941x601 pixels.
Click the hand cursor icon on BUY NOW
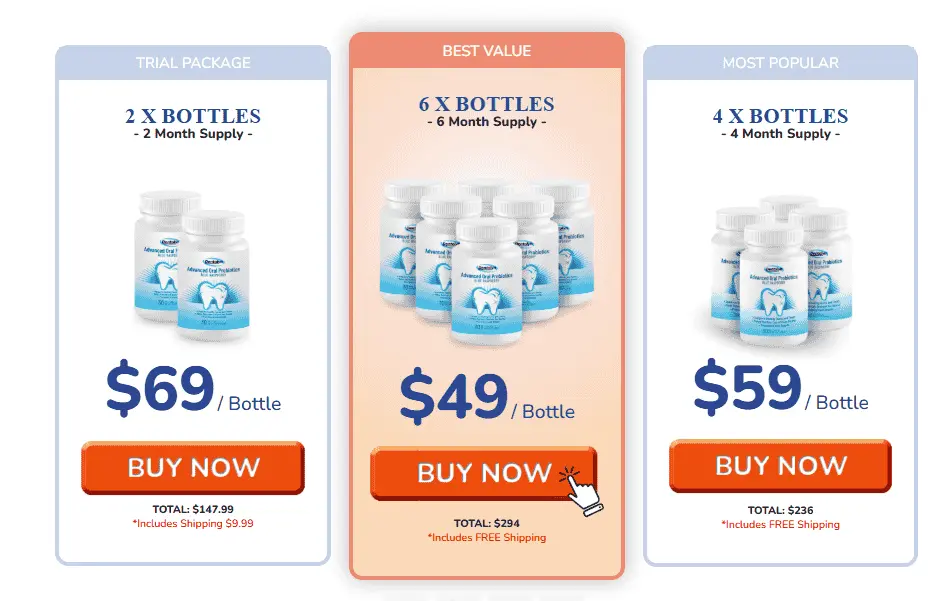point(581,491)
